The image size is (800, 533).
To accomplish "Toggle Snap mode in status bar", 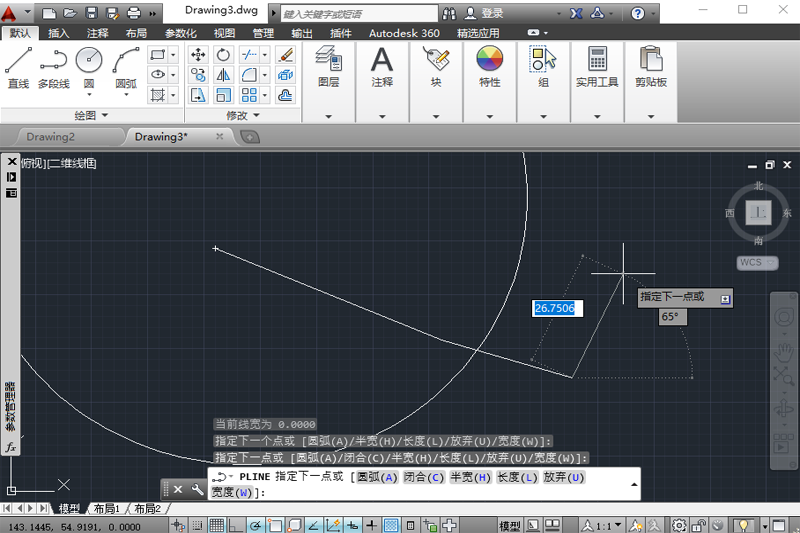I will pos(197,525).
